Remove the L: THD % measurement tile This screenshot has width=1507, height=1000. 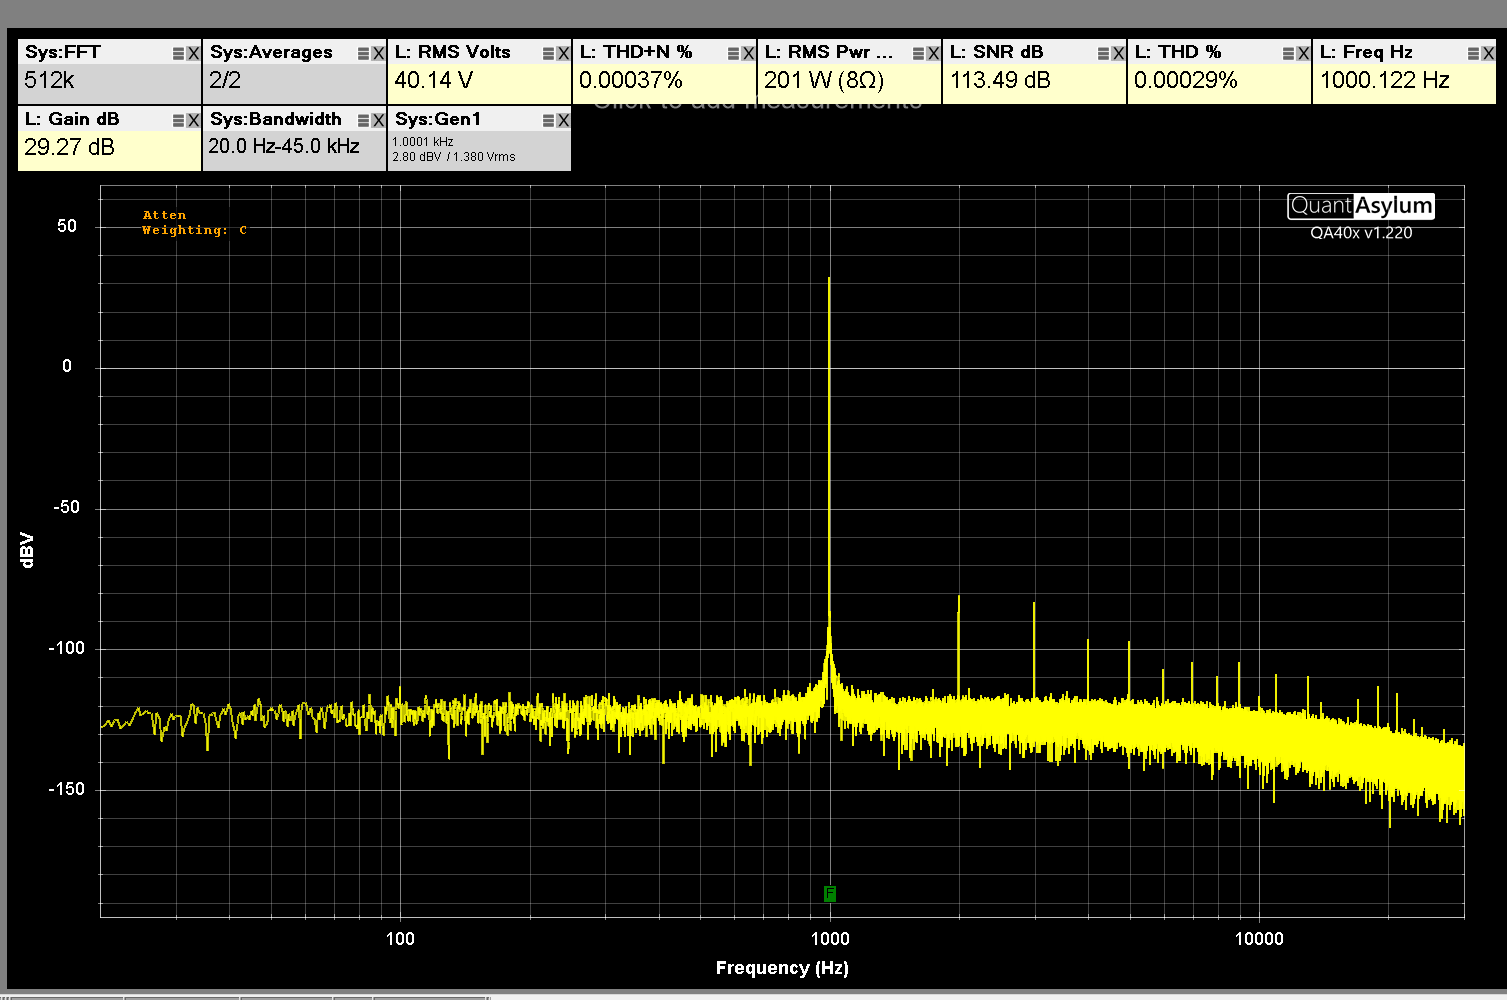pyautogui.click(x=1303, y=54)
